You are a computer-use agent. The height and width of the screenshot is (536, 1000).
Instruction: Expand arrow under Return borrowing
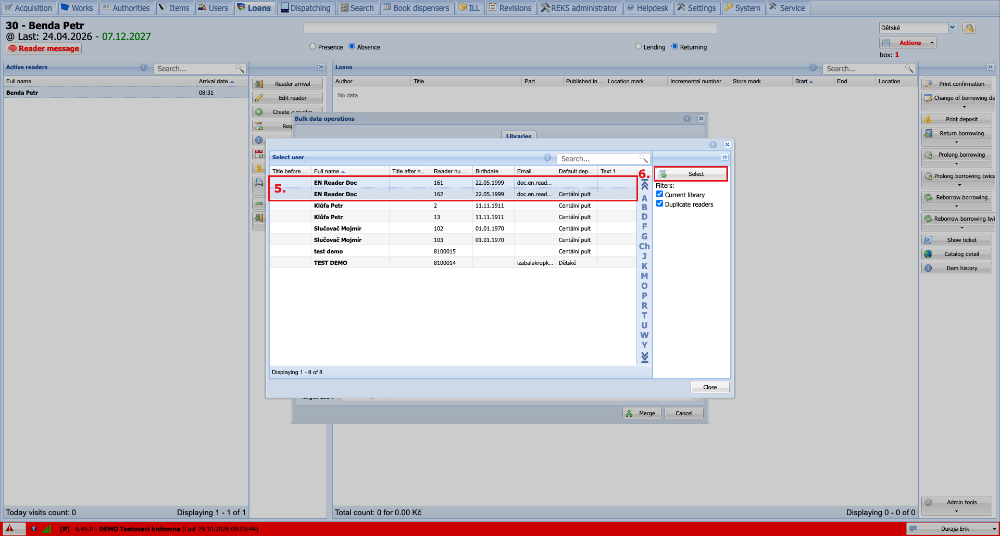(957, 142)
